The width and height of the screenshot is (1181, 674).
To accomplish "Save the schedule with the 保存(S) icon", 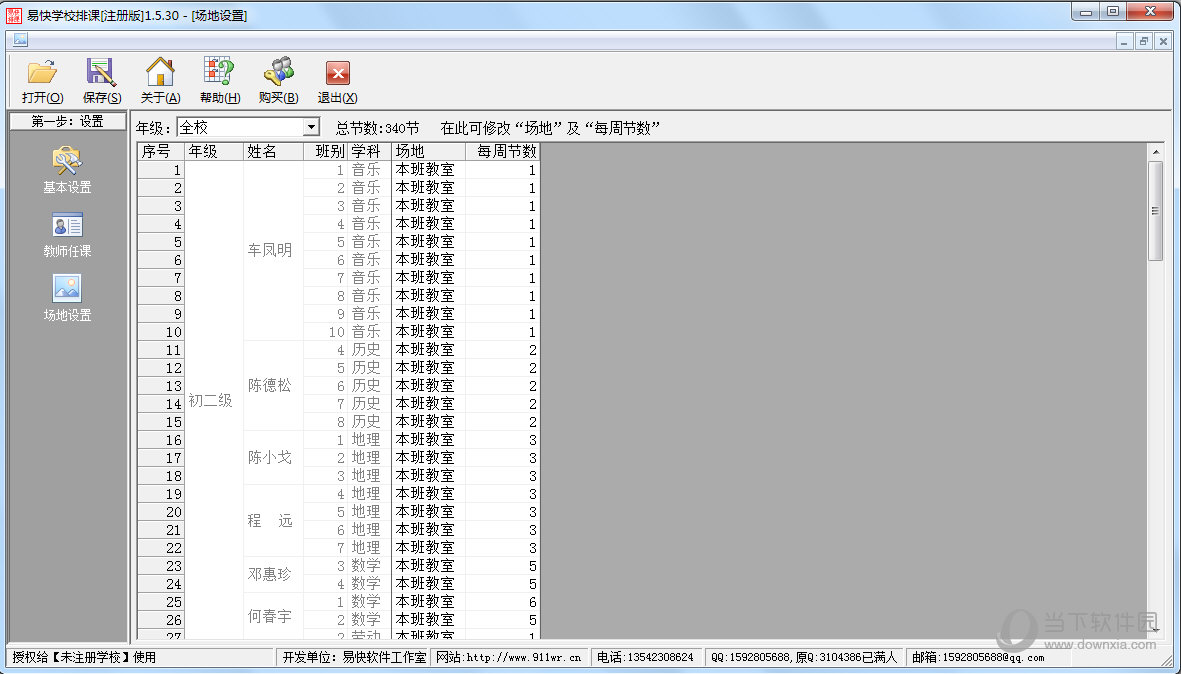I will pos(102,81).
